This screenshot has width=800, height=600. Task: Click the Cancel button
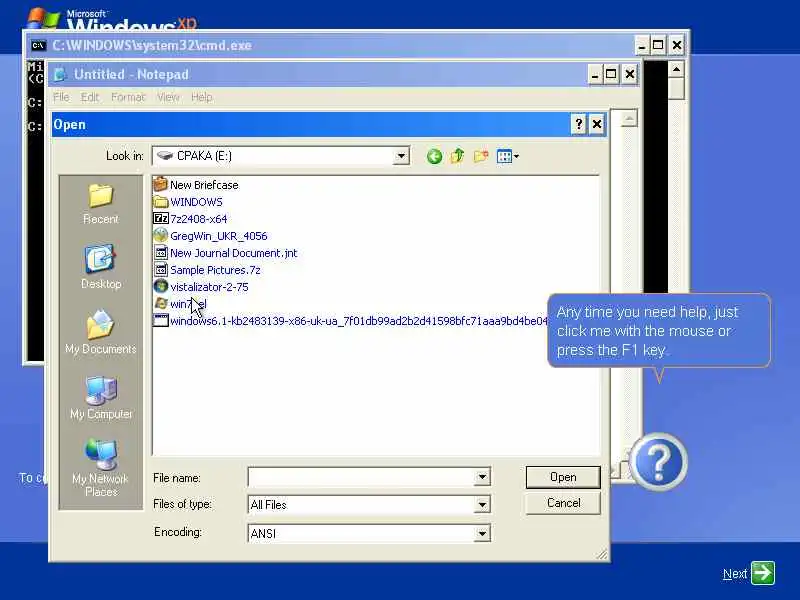[x=563, y=503]
